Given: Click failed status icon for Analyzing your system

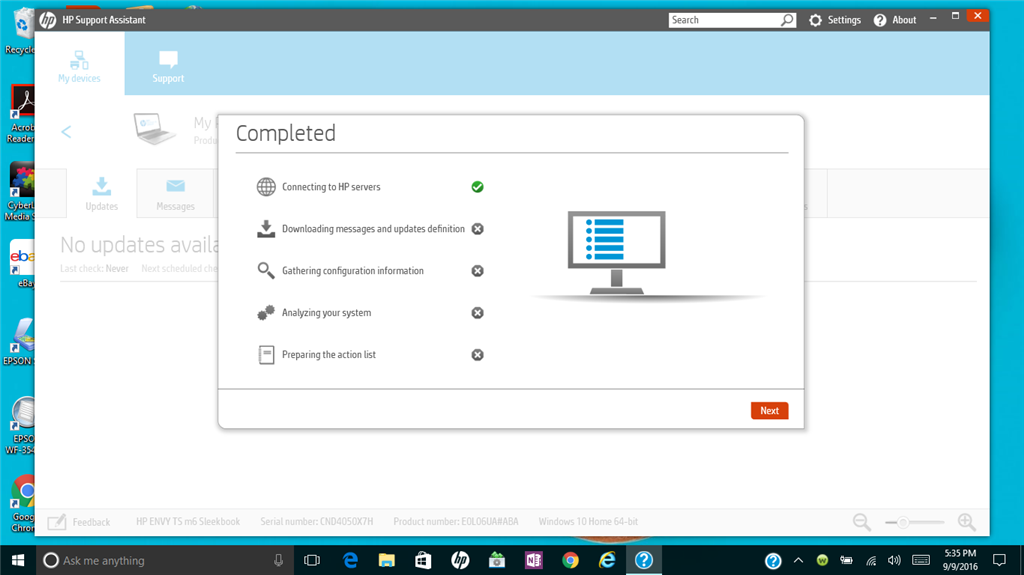Looking at the screenshot, I should (477, 313).
